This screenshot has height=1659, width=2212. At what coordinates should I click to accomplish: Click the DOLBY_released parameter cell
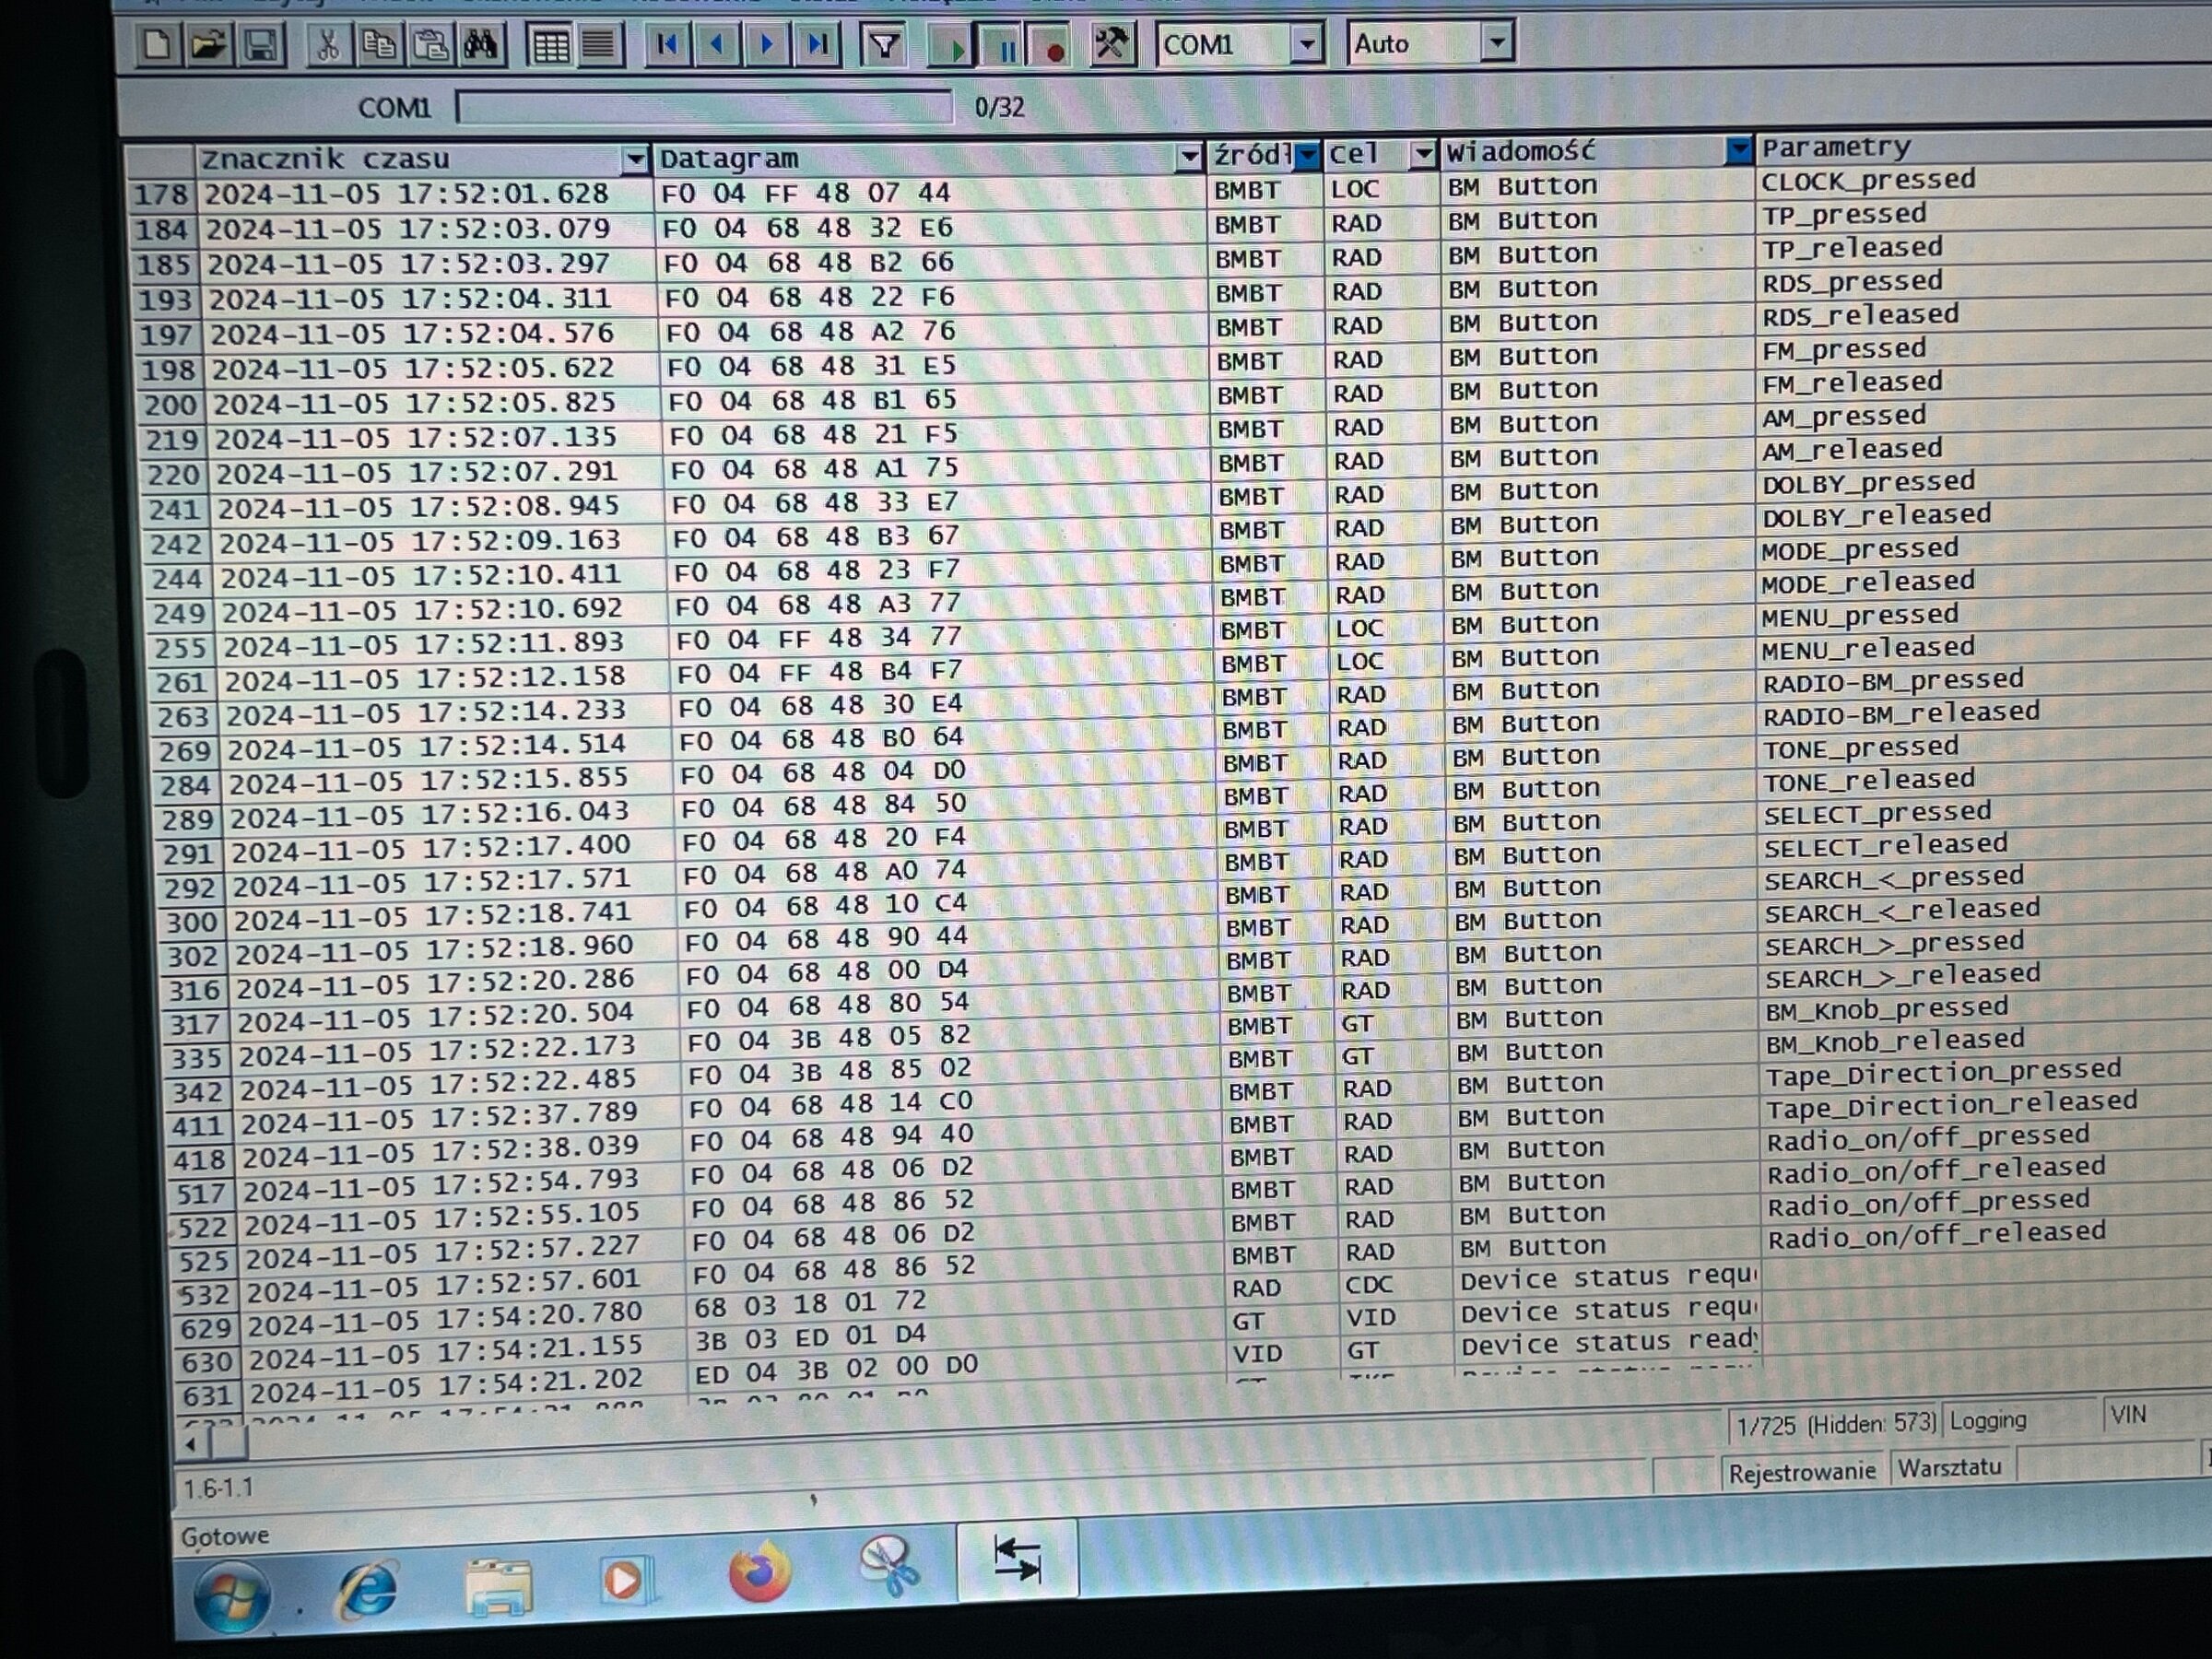(x=1876, y=517)
